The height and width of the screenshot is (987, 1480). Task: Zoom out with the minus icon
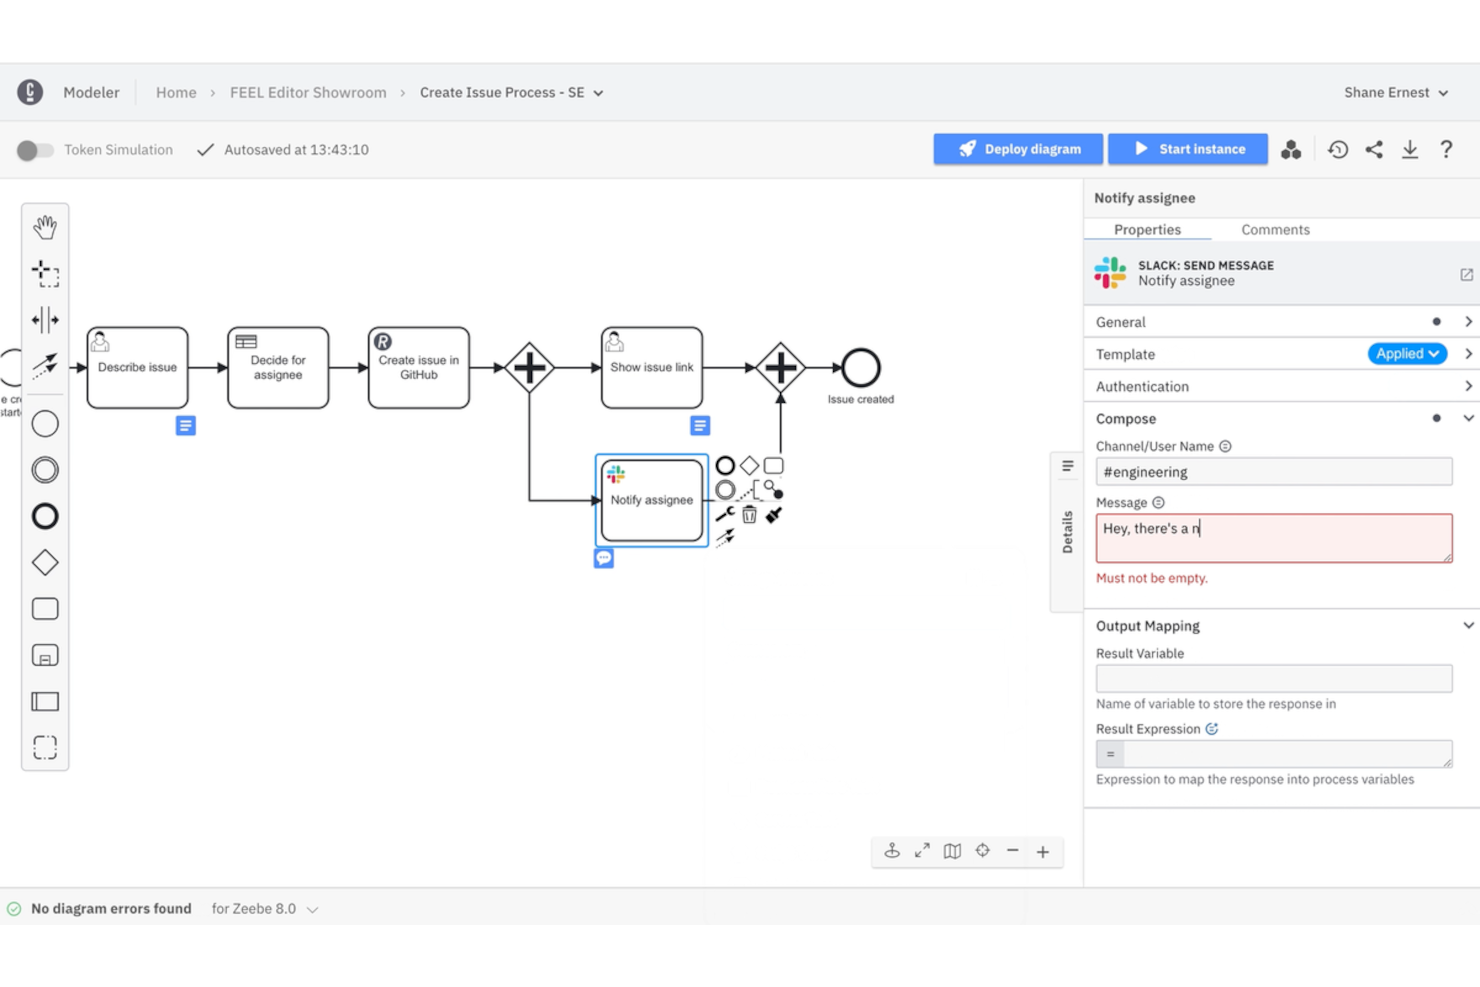click(x=1013, y=851)
